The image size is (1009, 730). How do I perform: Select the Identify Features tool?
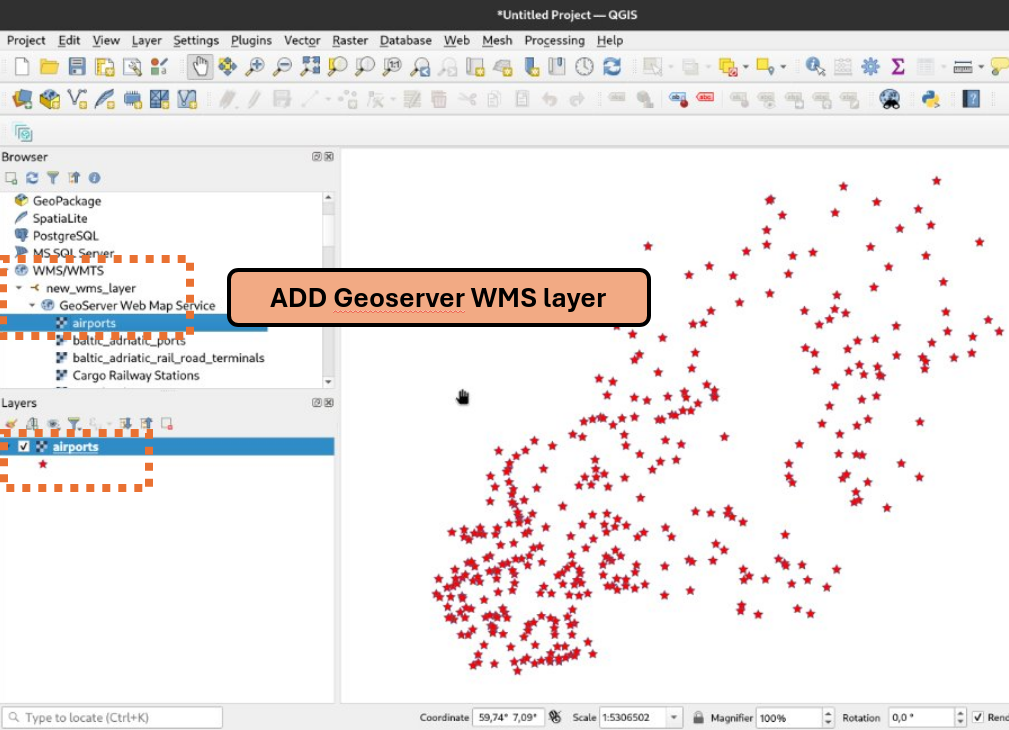[815, 66]
